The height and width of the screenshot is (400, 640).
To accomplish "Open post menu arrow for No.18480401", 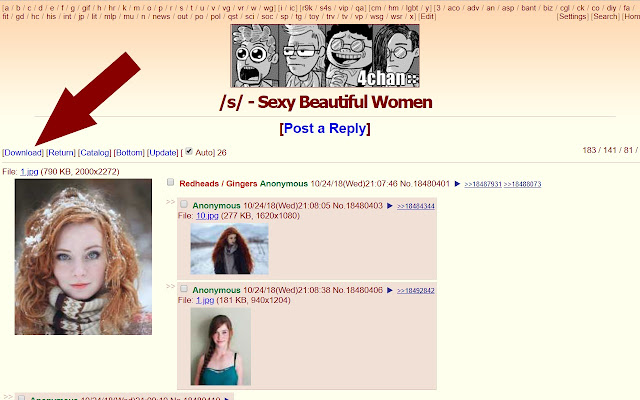I will [457, 184].
